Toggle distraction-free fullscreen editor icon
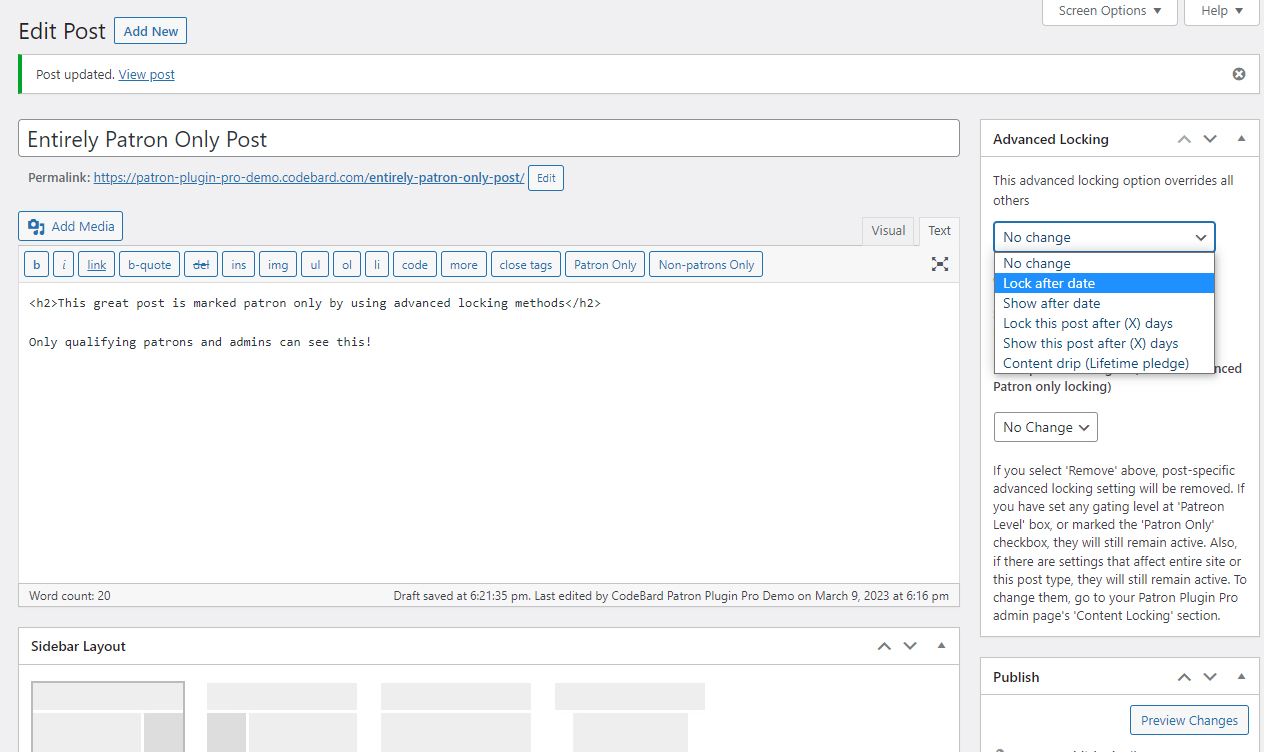Image resolution: width=1264 pixels, height=752 pixels. point(940,264)
